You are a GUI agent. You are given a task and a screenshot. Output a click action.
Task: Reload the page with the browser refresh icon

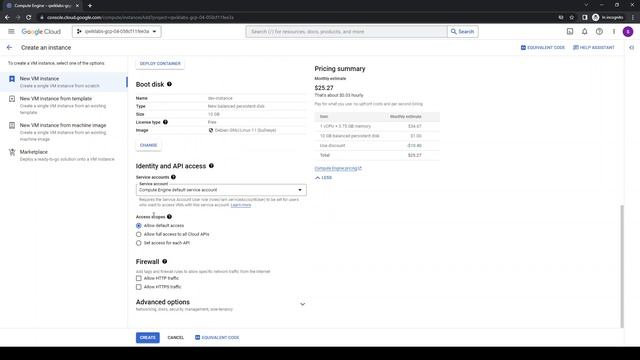28,18
